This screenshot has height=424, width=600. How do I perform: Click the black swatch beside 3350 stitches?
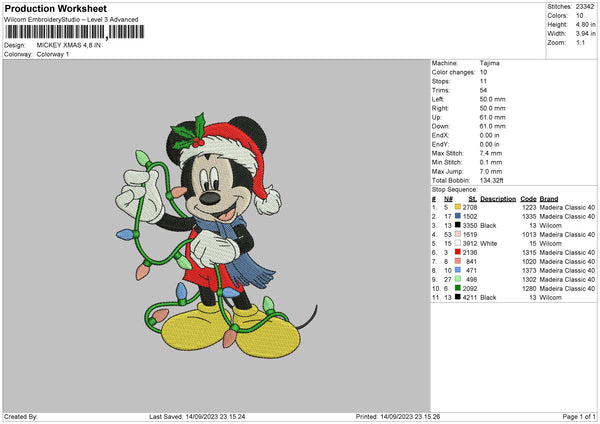click(457, 225)
